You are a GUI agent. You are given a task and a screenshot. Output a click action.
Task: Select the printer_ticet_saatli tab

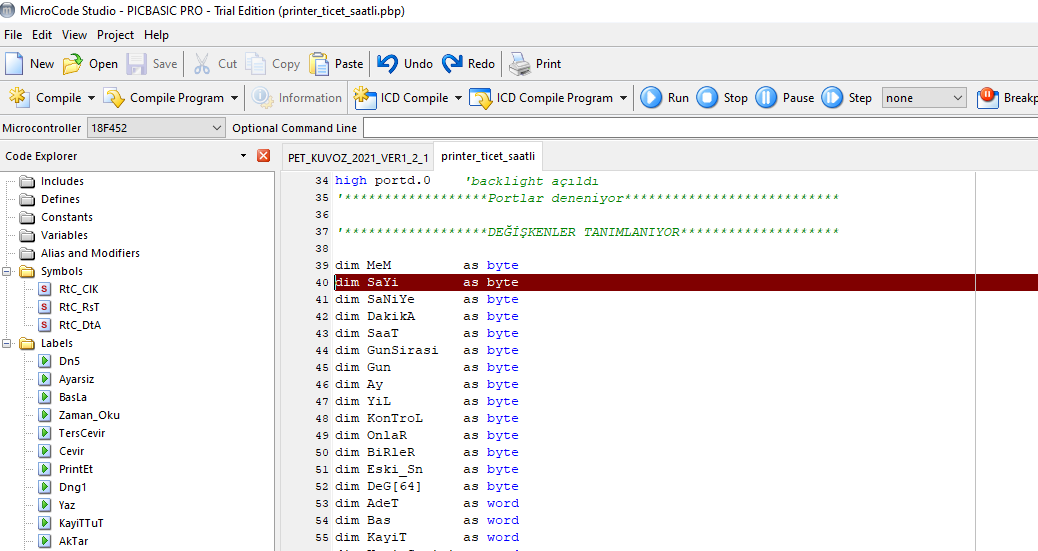488,156
